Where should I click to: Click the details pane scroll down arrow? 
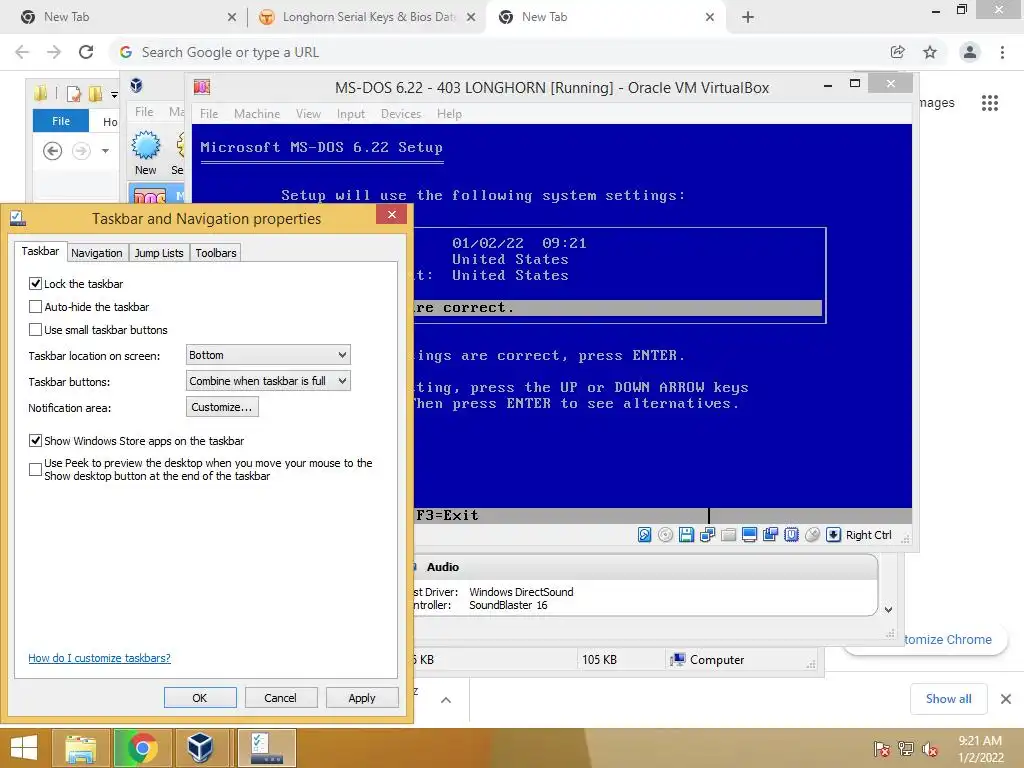[x=888, y=609]
